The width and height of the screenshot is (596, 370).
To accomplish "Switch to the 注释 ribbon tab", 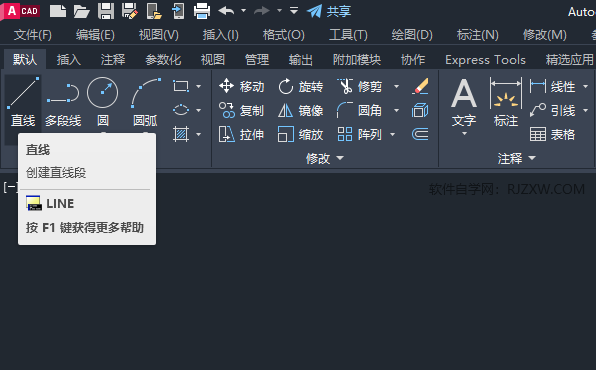I will tap(113, 60).
